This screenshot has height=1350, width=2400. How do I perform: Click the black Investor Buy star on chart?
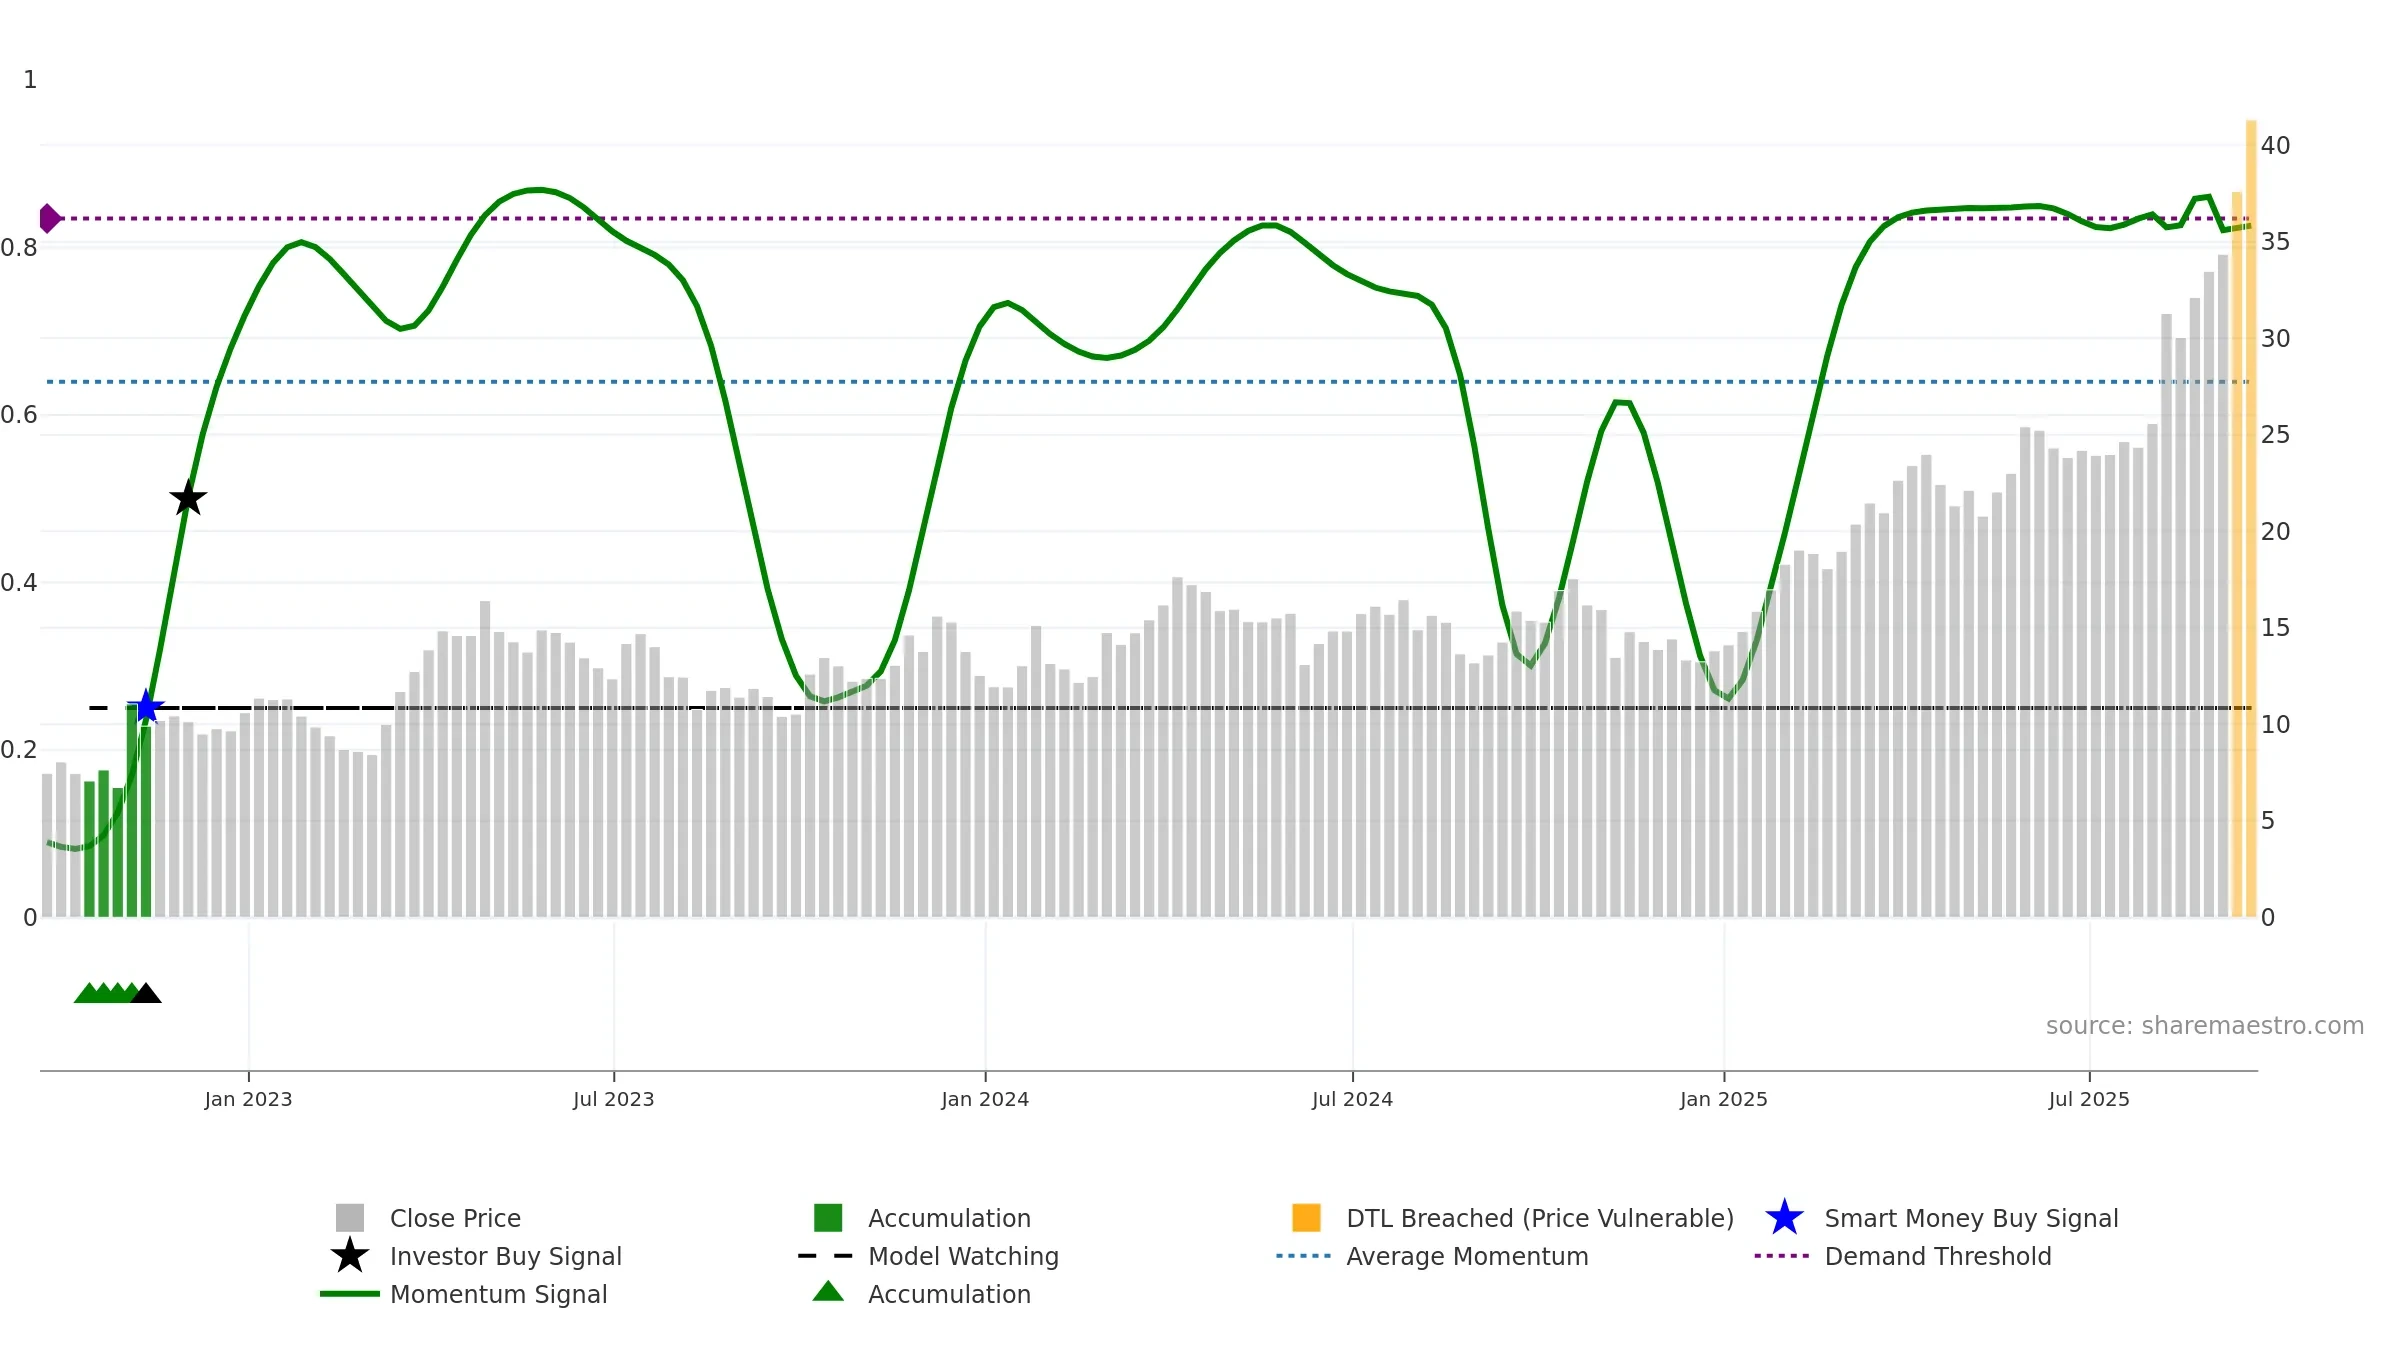[x=188, y=498]
